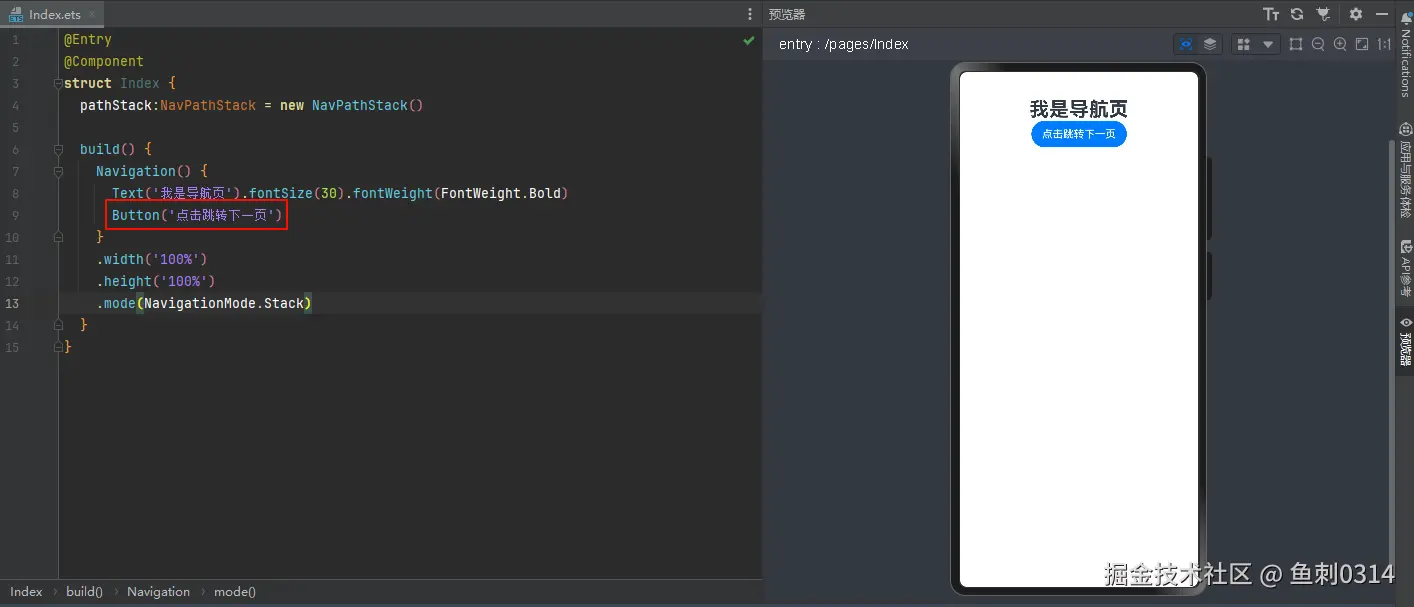Click the mode() breadcrumb
The image size is (1414, 607).
(x=235, y=592)
